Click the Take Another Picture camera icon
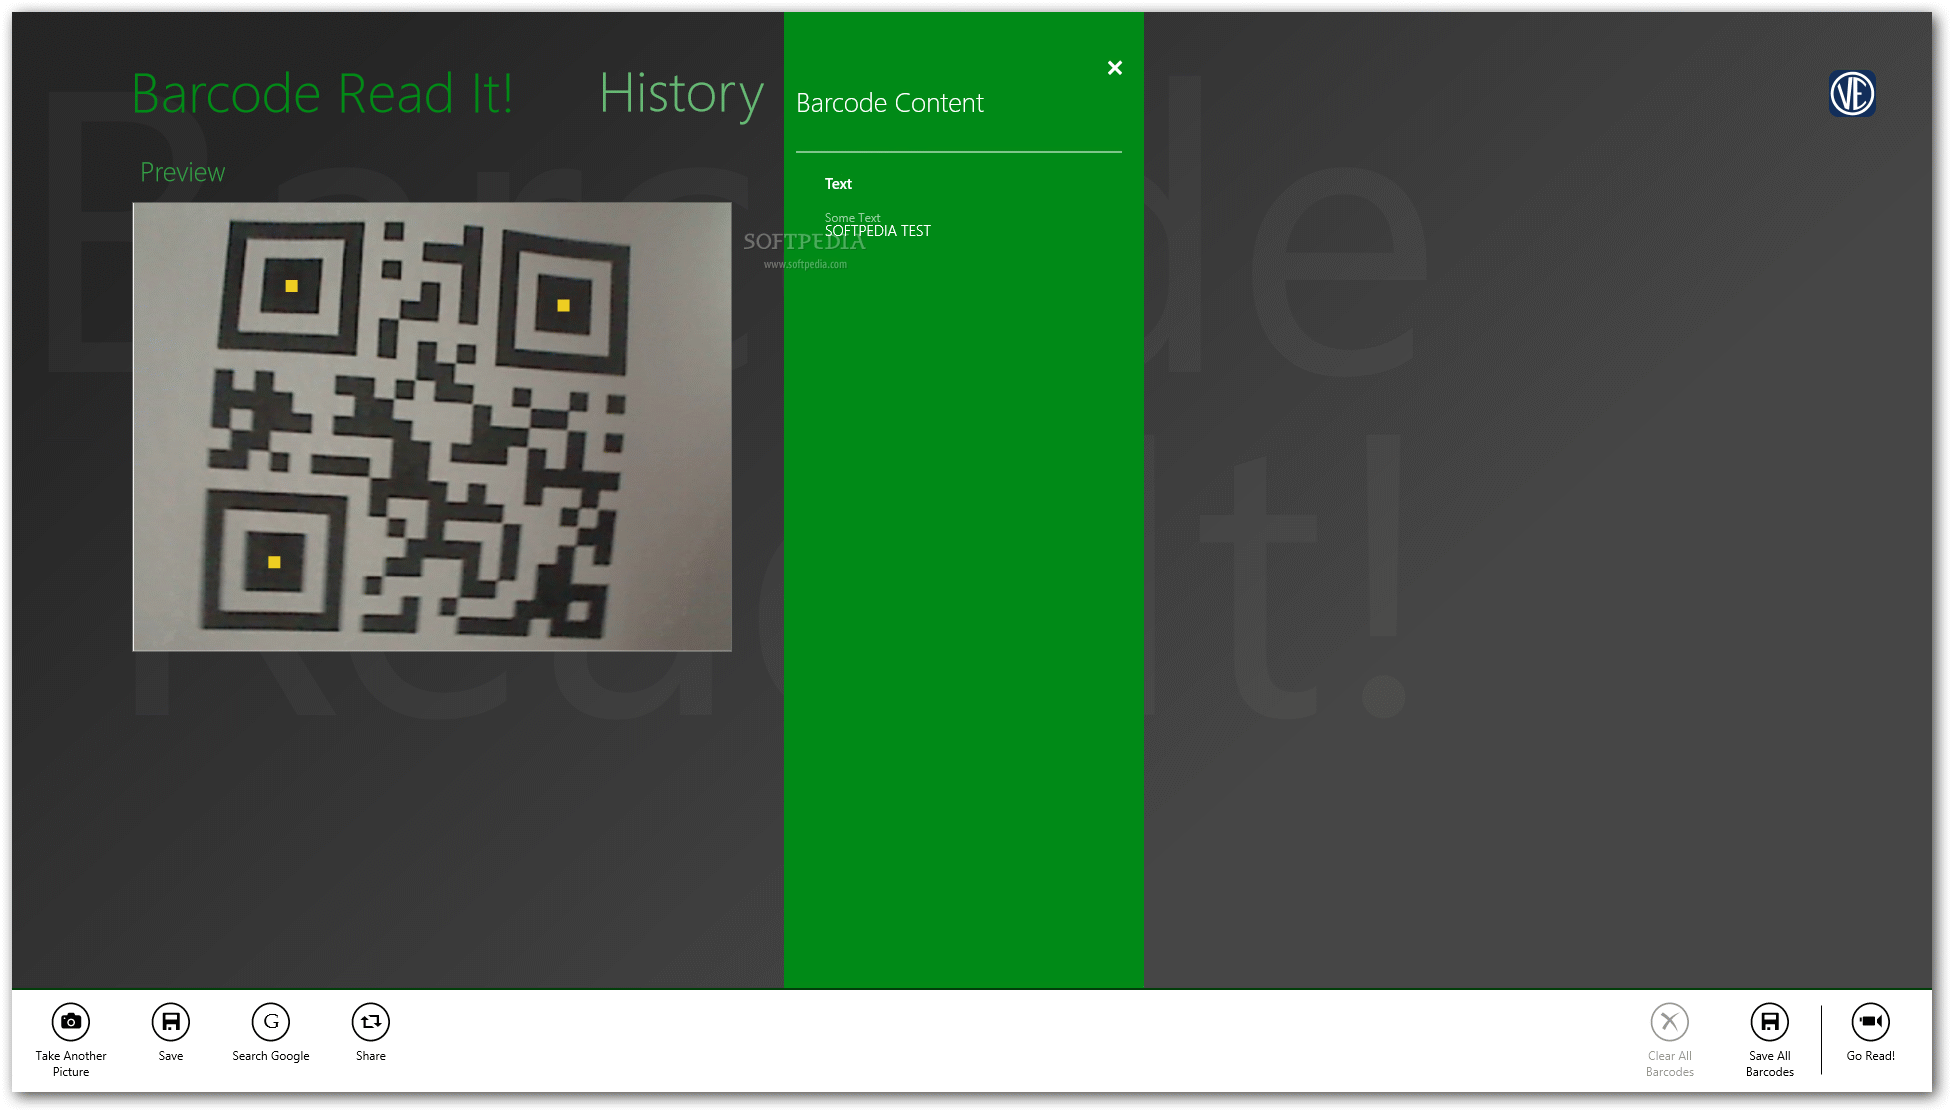 (x=71, y=1022)
